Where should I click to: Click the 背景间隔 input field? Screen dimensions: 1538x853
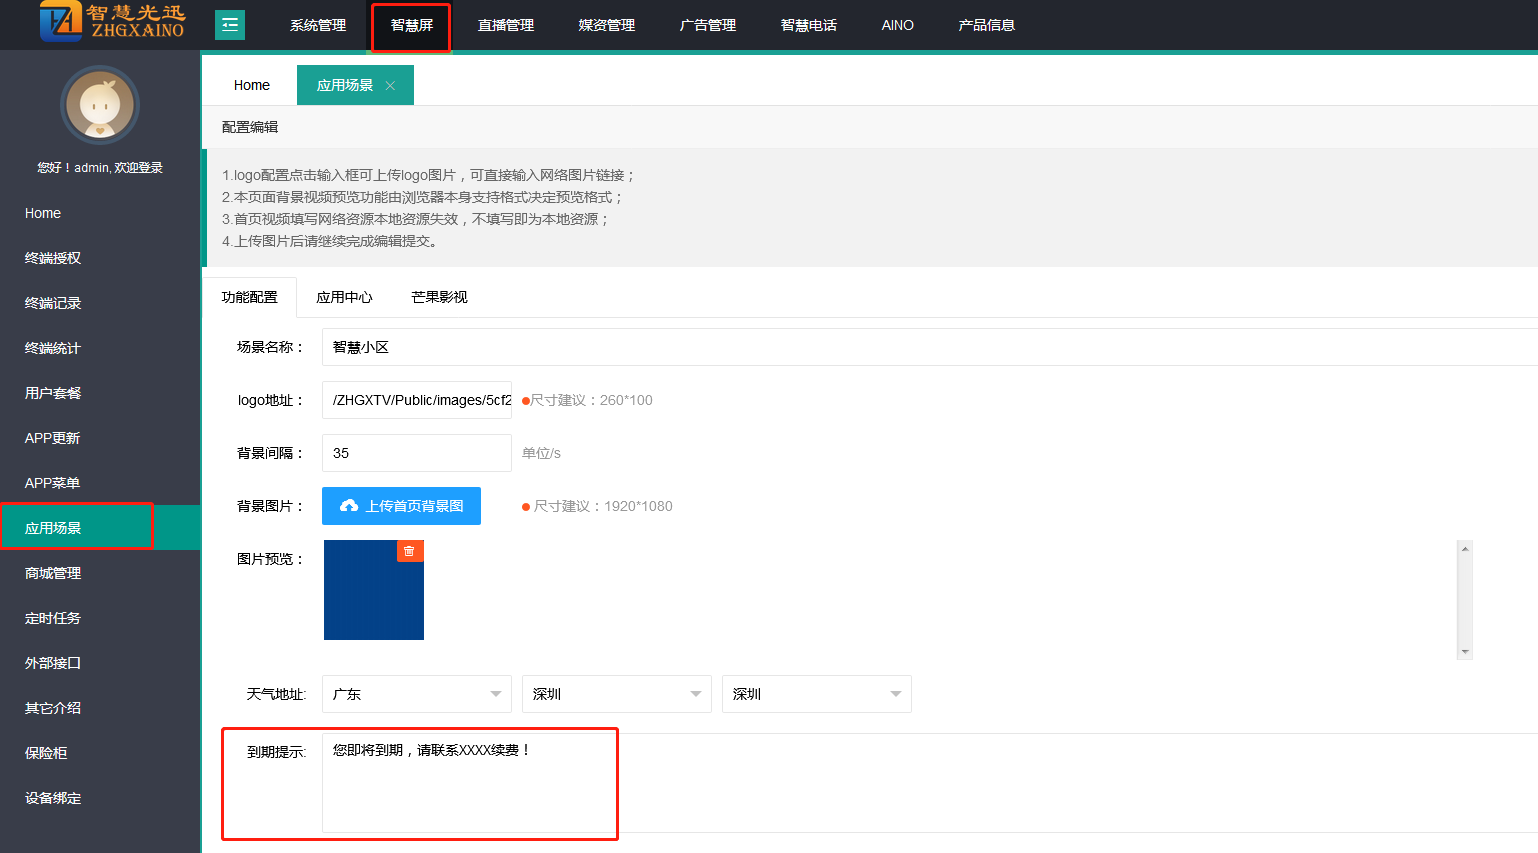coord(417,453)
